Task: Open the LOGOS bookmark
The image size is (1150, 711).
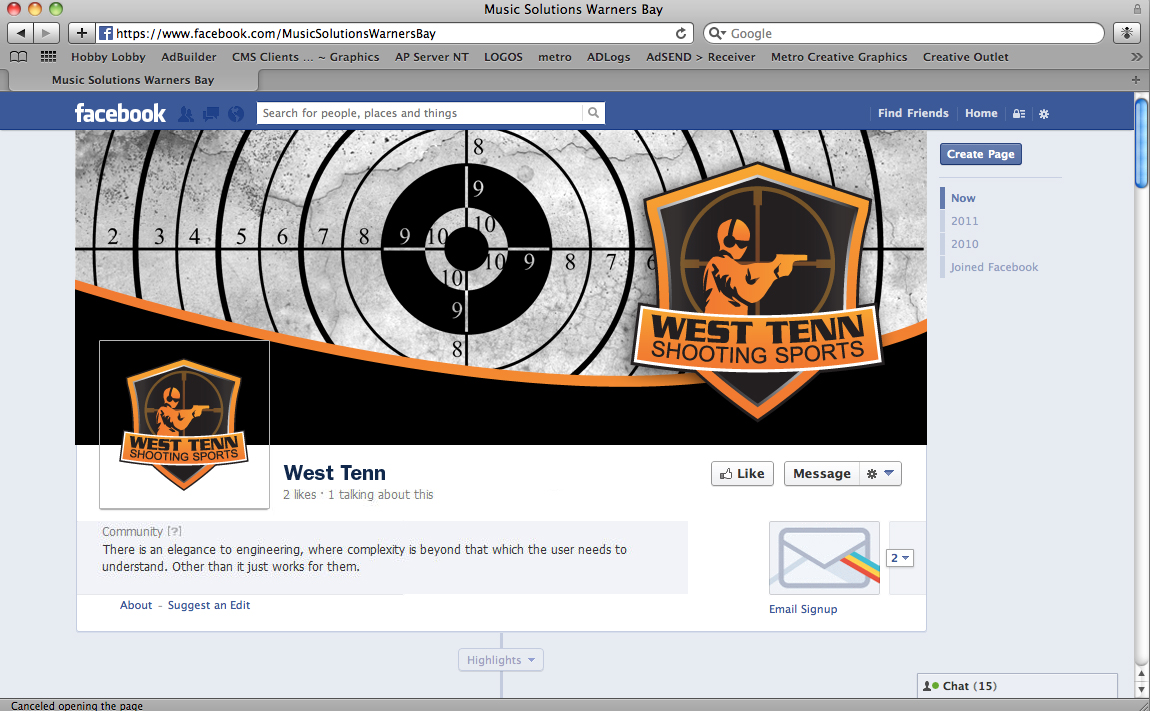Action: pyautogui.click(x=503, y=56)
